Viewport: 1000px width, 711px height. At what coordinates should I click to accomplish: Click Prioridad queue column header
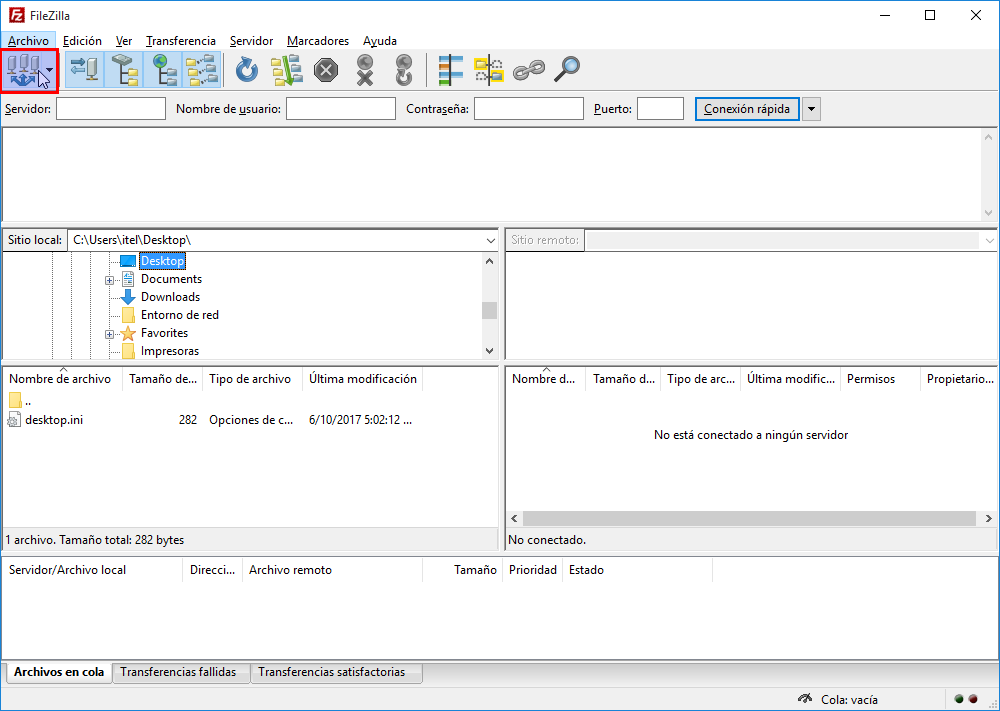pyautogui.click(x=533, y=570)
